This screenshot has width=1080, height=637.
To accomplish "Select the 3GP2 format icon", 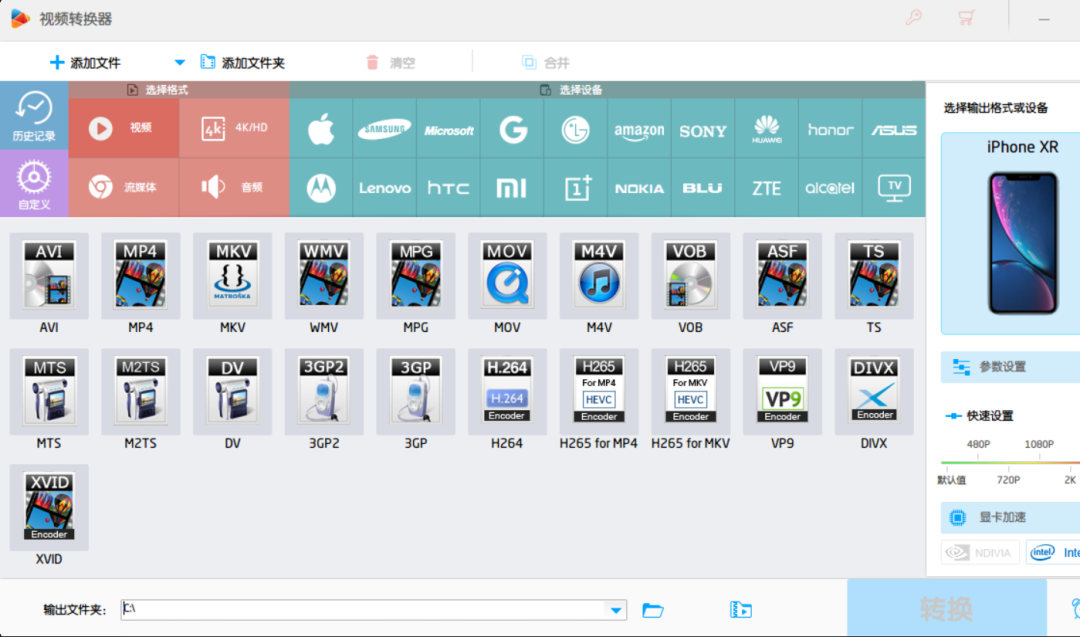I will tap(324, 391).
